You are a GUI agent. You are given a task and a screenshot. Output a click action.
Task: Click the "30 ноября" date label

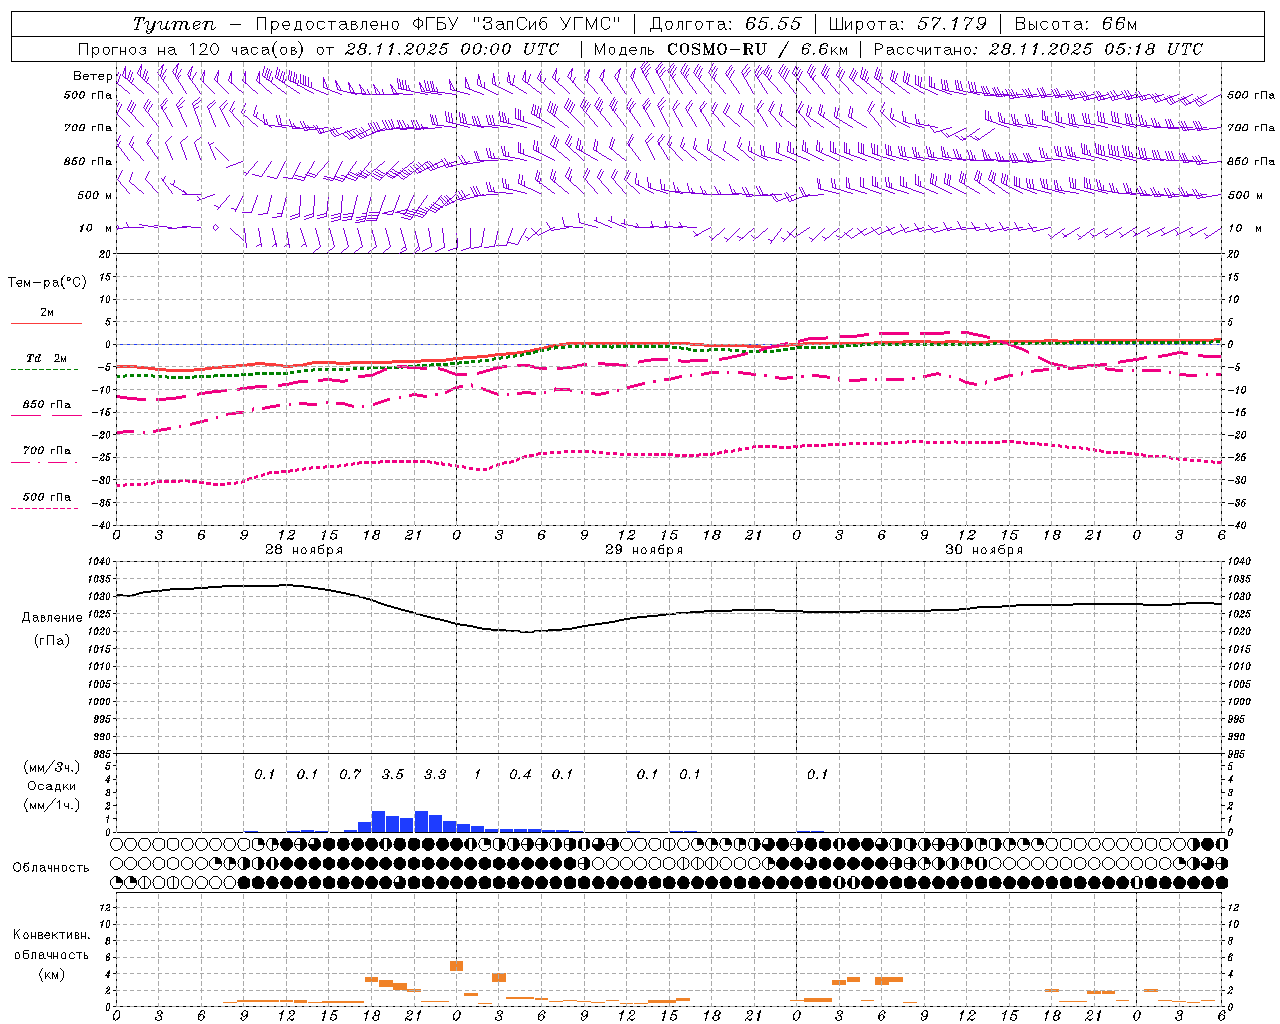[x=984, y=550]
